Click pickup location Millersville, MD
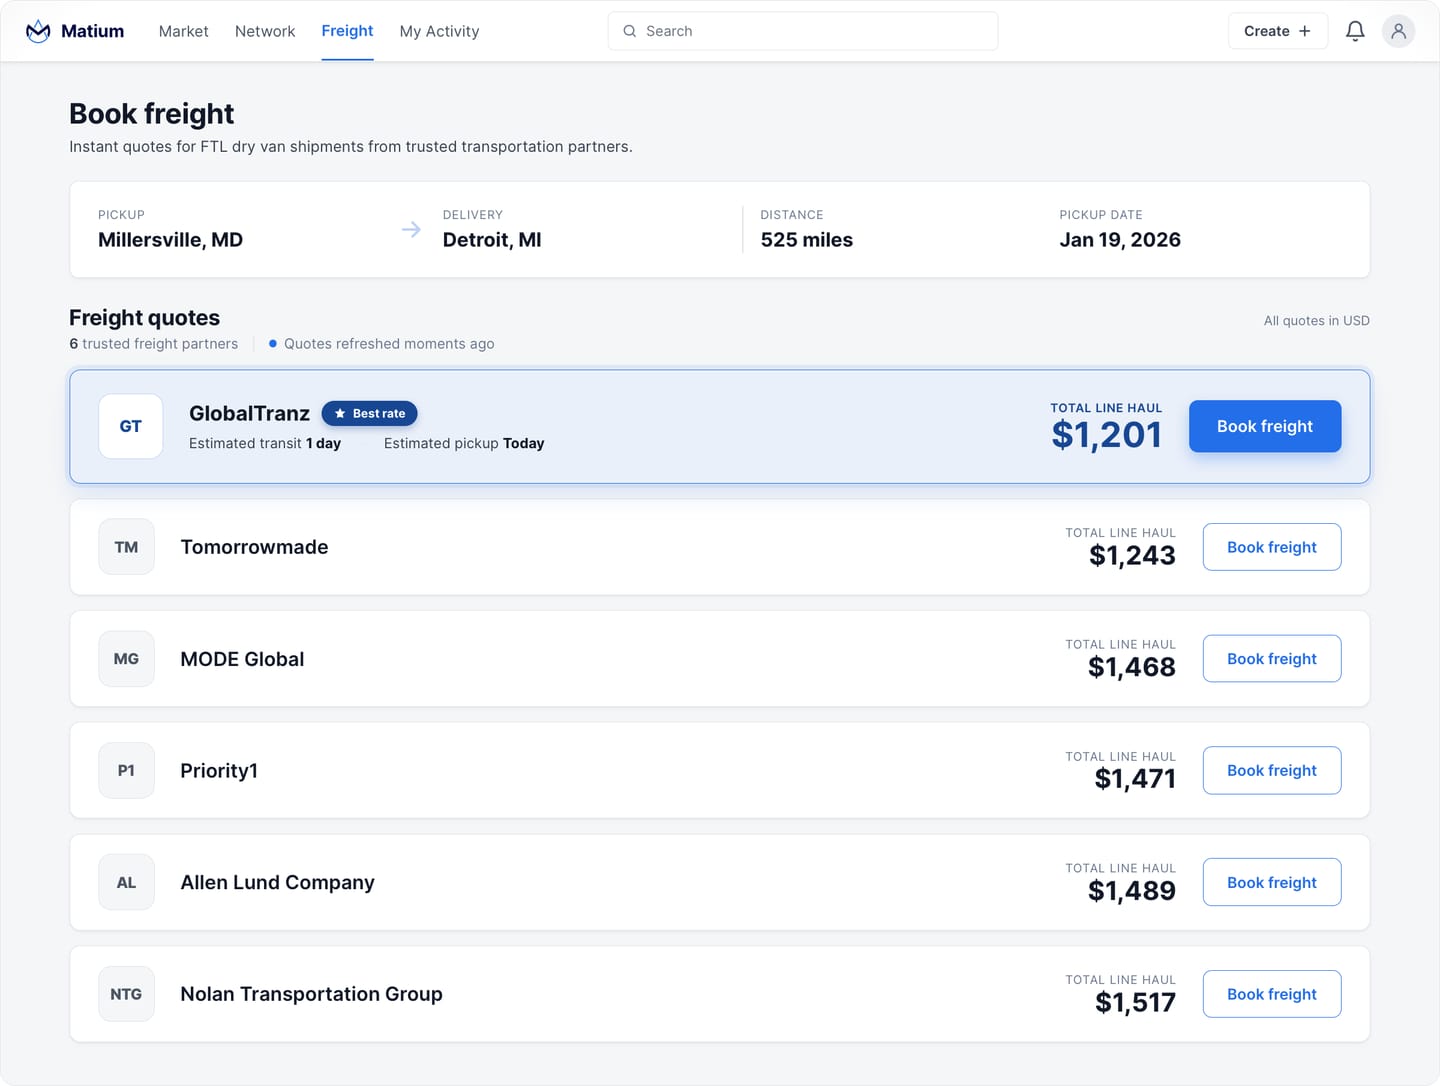 [170, 240]
